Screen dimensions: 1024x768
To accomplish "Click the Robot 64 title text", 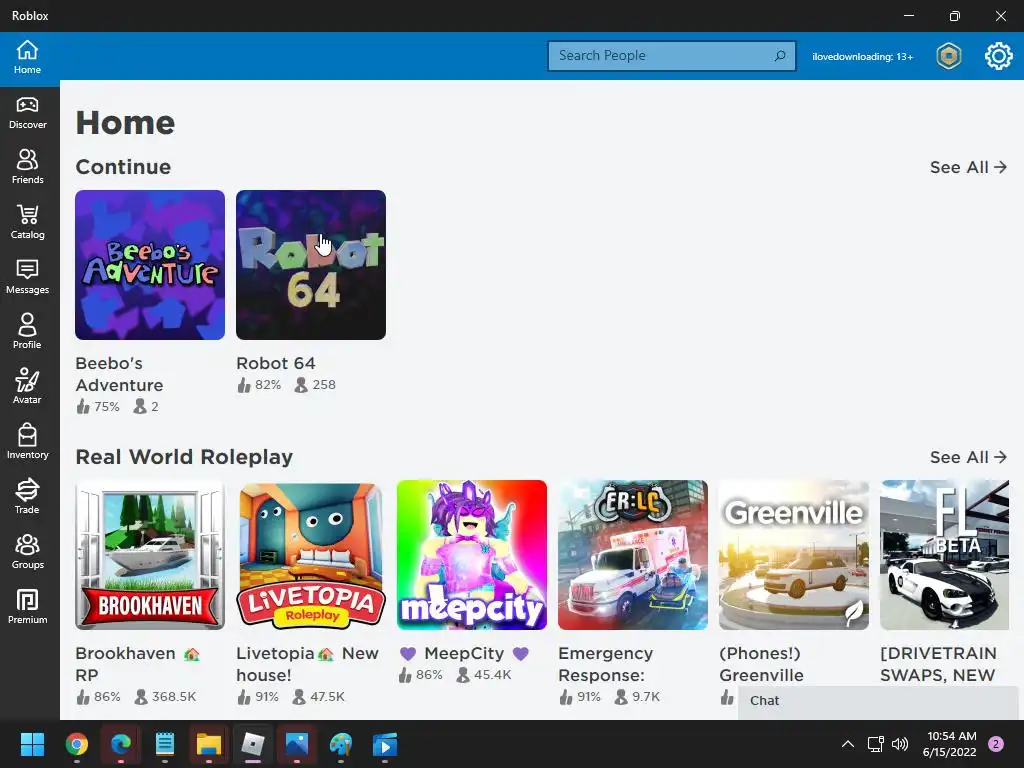I will pos(276,363).
